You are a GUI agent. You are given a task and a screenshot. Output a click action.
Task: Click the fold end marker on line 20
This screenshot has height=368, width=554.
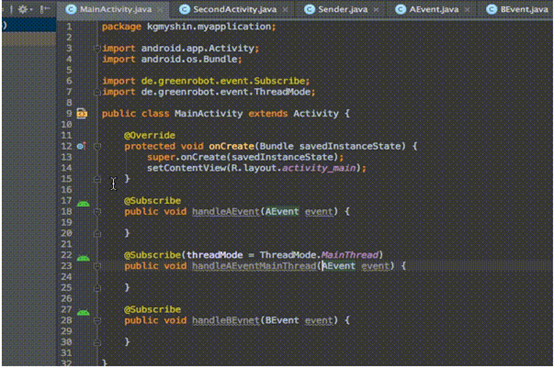(97, 233)
